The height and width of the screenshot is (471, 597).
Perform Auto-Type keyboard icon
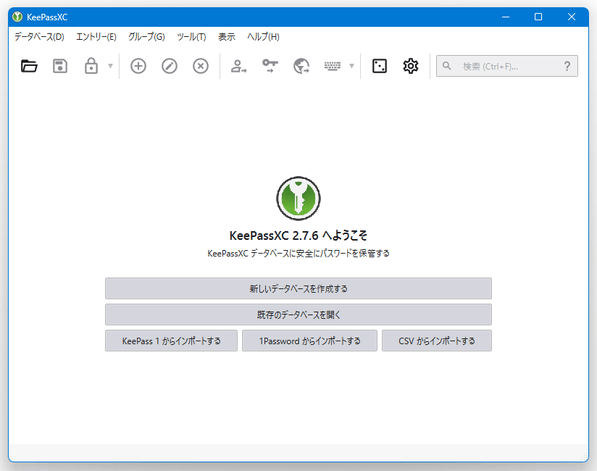332,66
